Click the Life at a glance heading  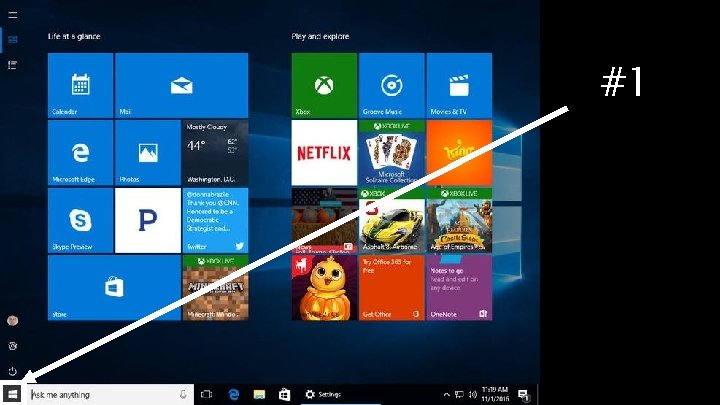click(74, 36)
